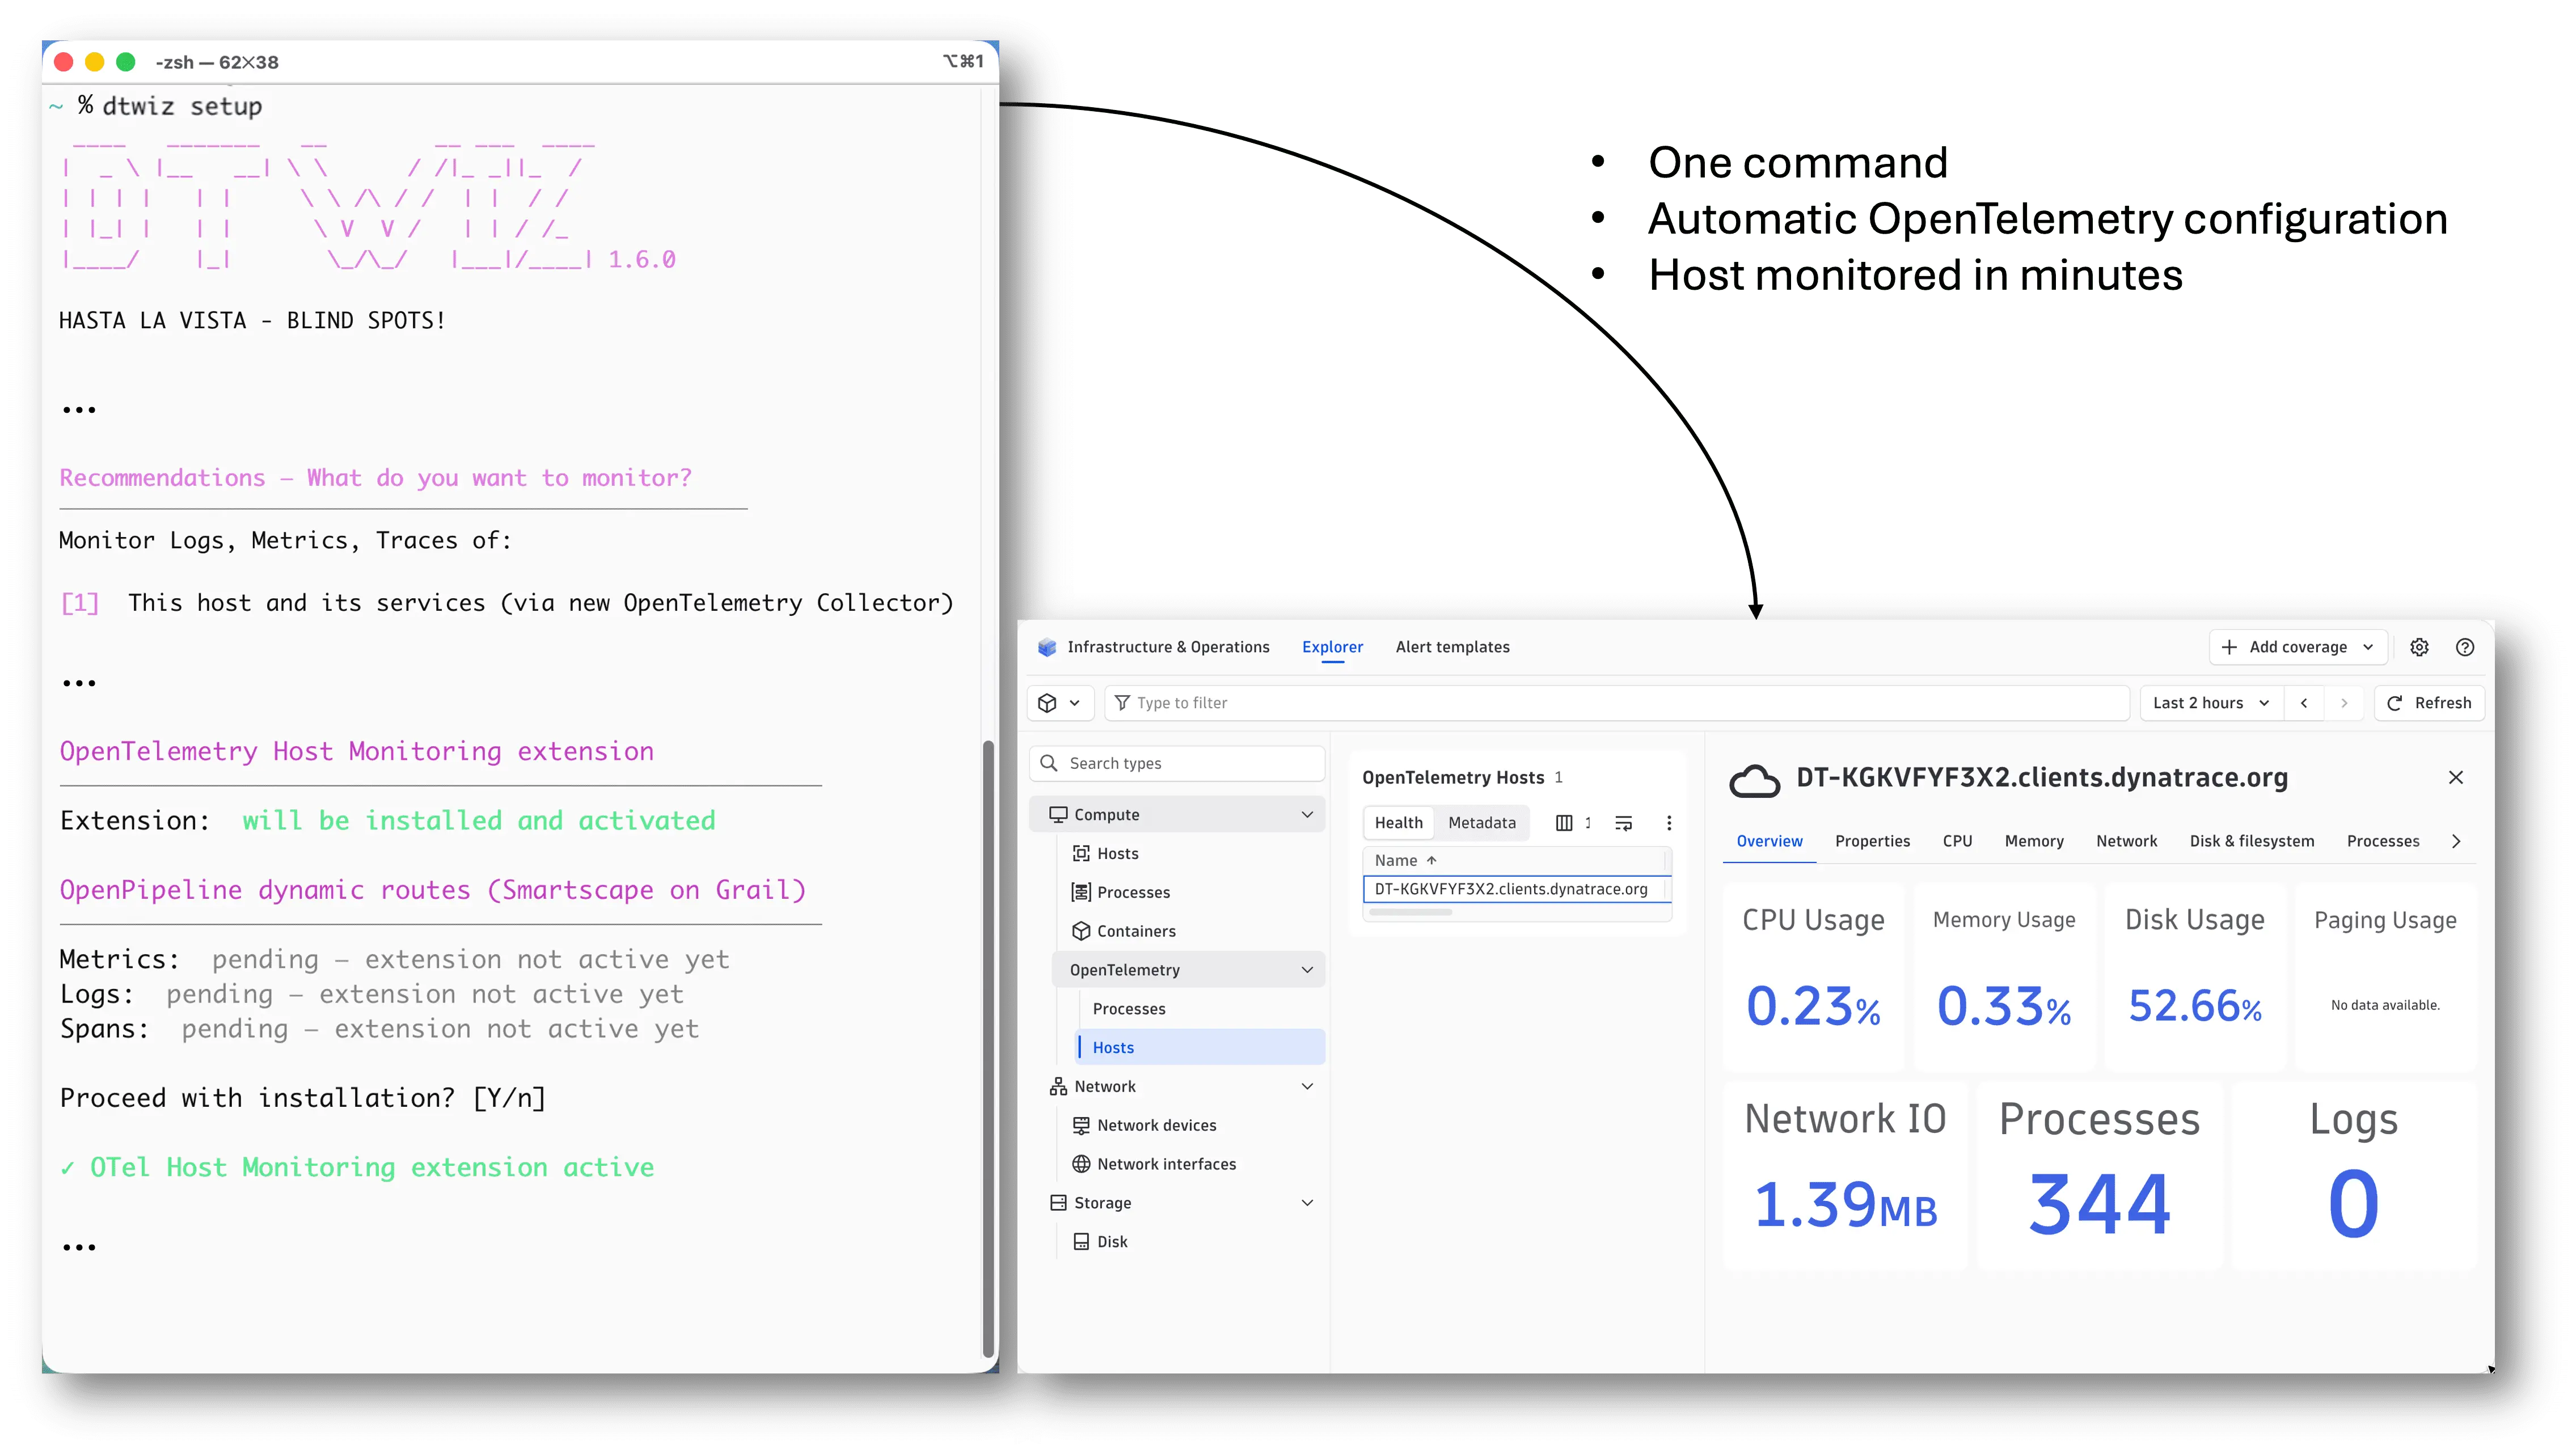
Task: Click the Refresh button
Action: pos(2429,703)
